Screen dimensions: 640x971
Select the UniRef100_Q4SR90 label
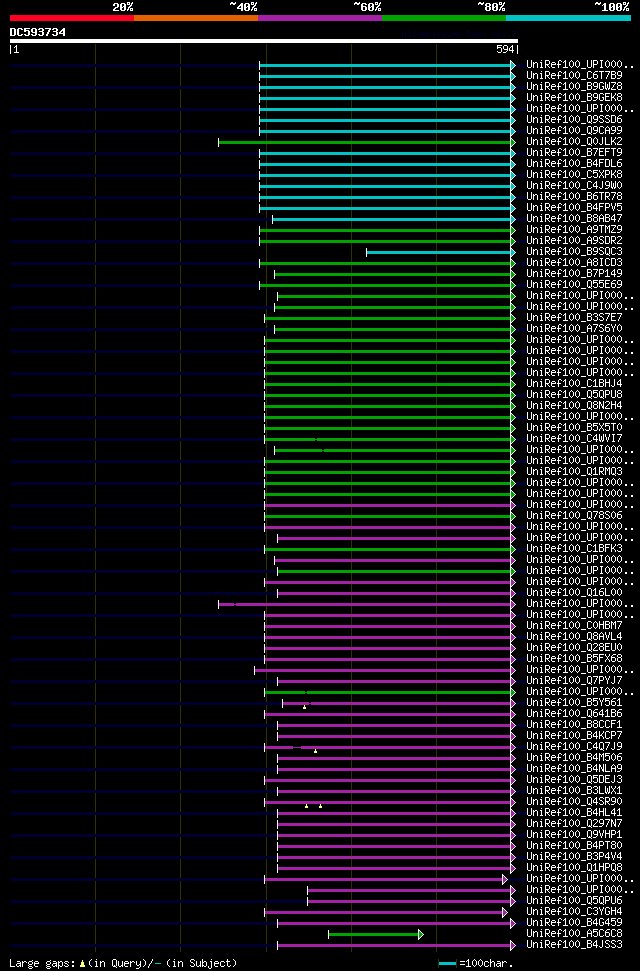574,803
